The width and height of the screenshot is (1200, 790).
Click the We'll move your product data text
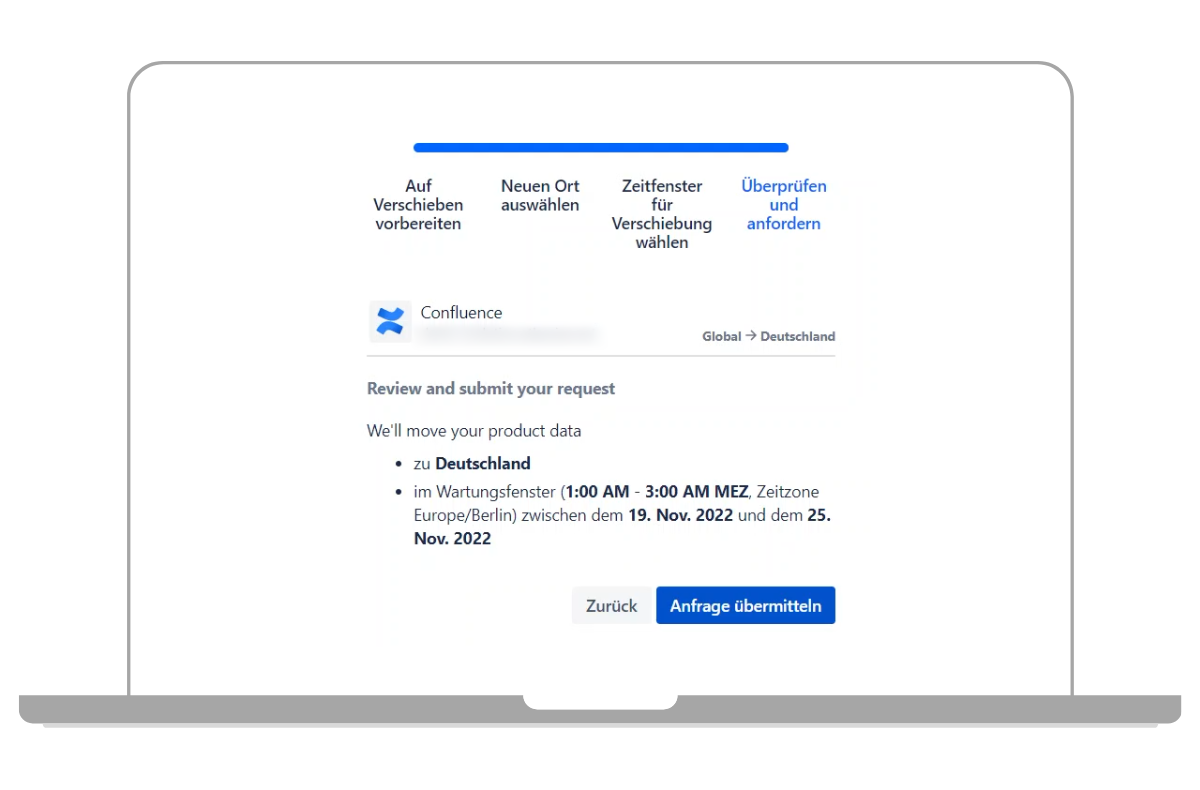click(x=474, y=431)
